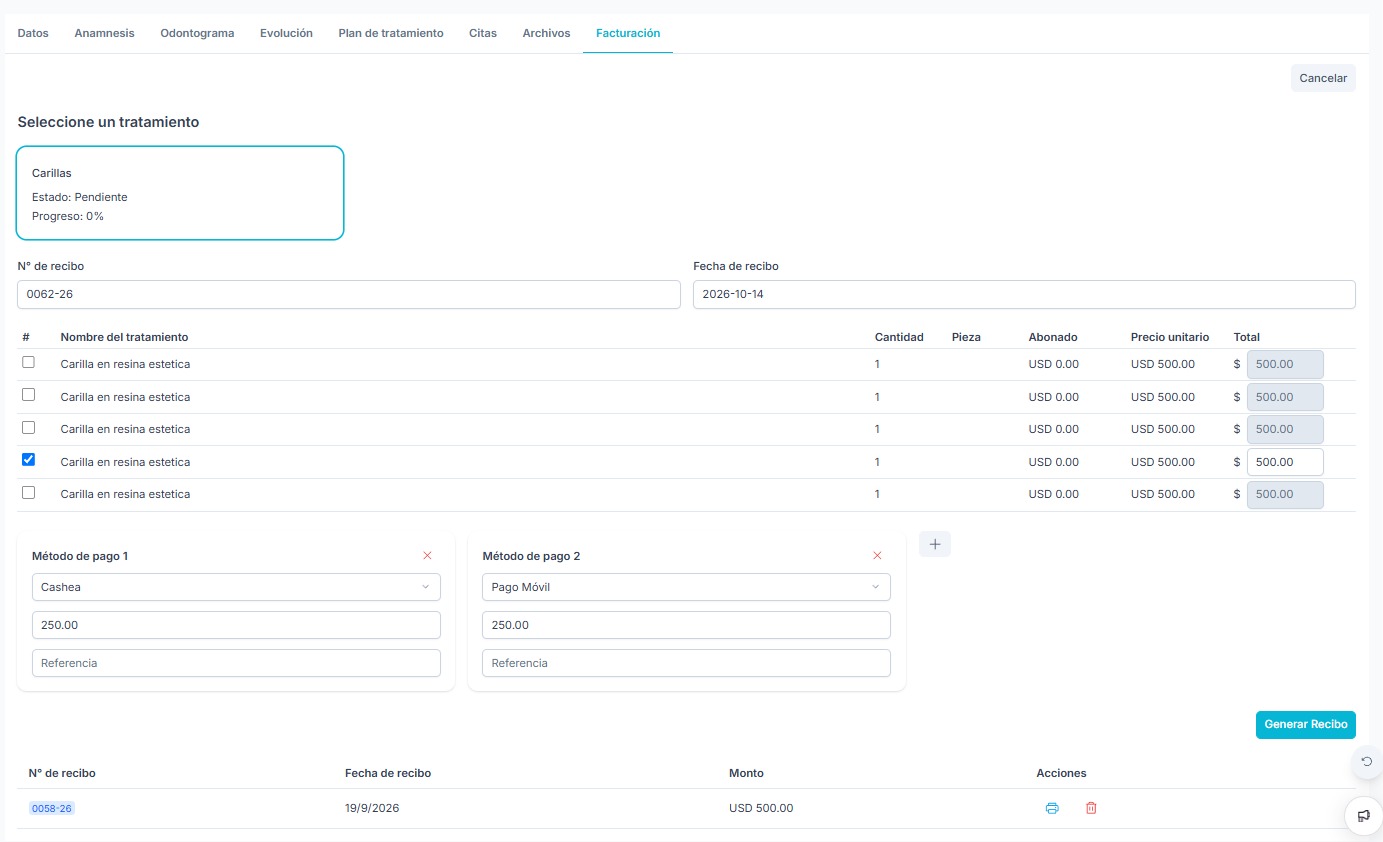Select the Evolución tab
Viewport: 1383px width, 842px height.
(x=286, y=33)
